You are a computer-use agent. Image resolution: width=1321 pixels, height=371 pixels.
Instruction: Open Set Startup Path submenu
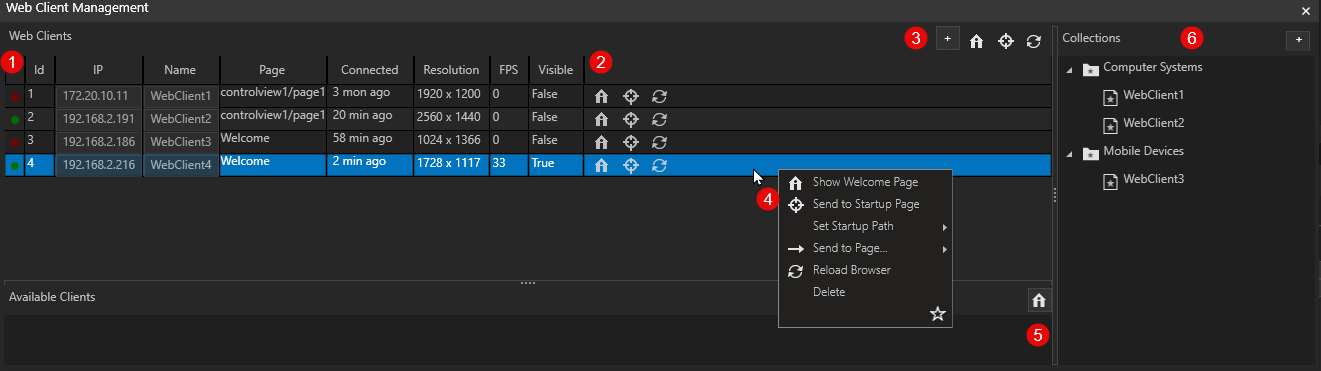865,226
